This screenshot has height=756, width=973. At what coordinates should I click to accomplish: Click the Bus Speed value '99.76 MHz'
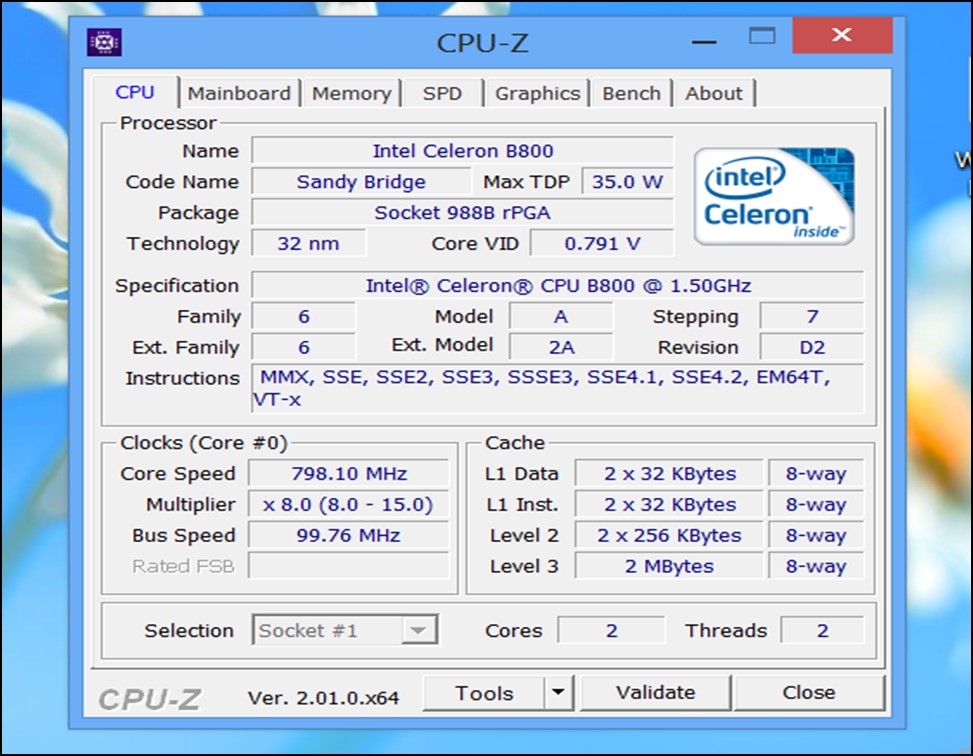coord(349,535)
